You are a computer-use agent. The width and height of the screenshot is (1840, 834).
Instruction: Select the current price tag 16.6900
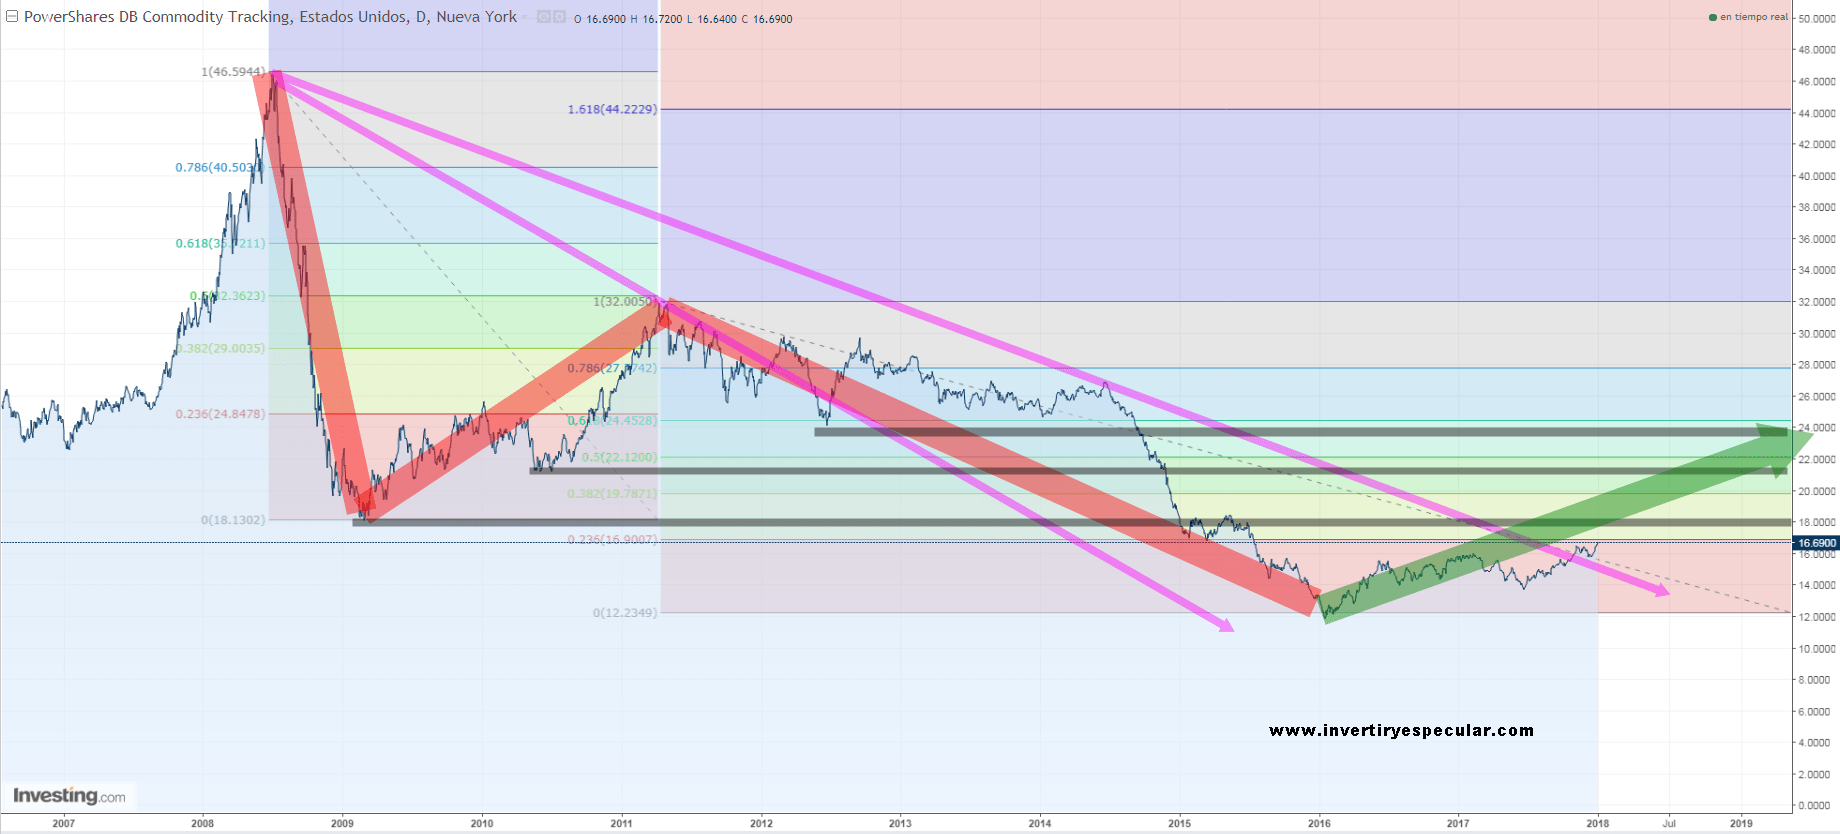1816,543
